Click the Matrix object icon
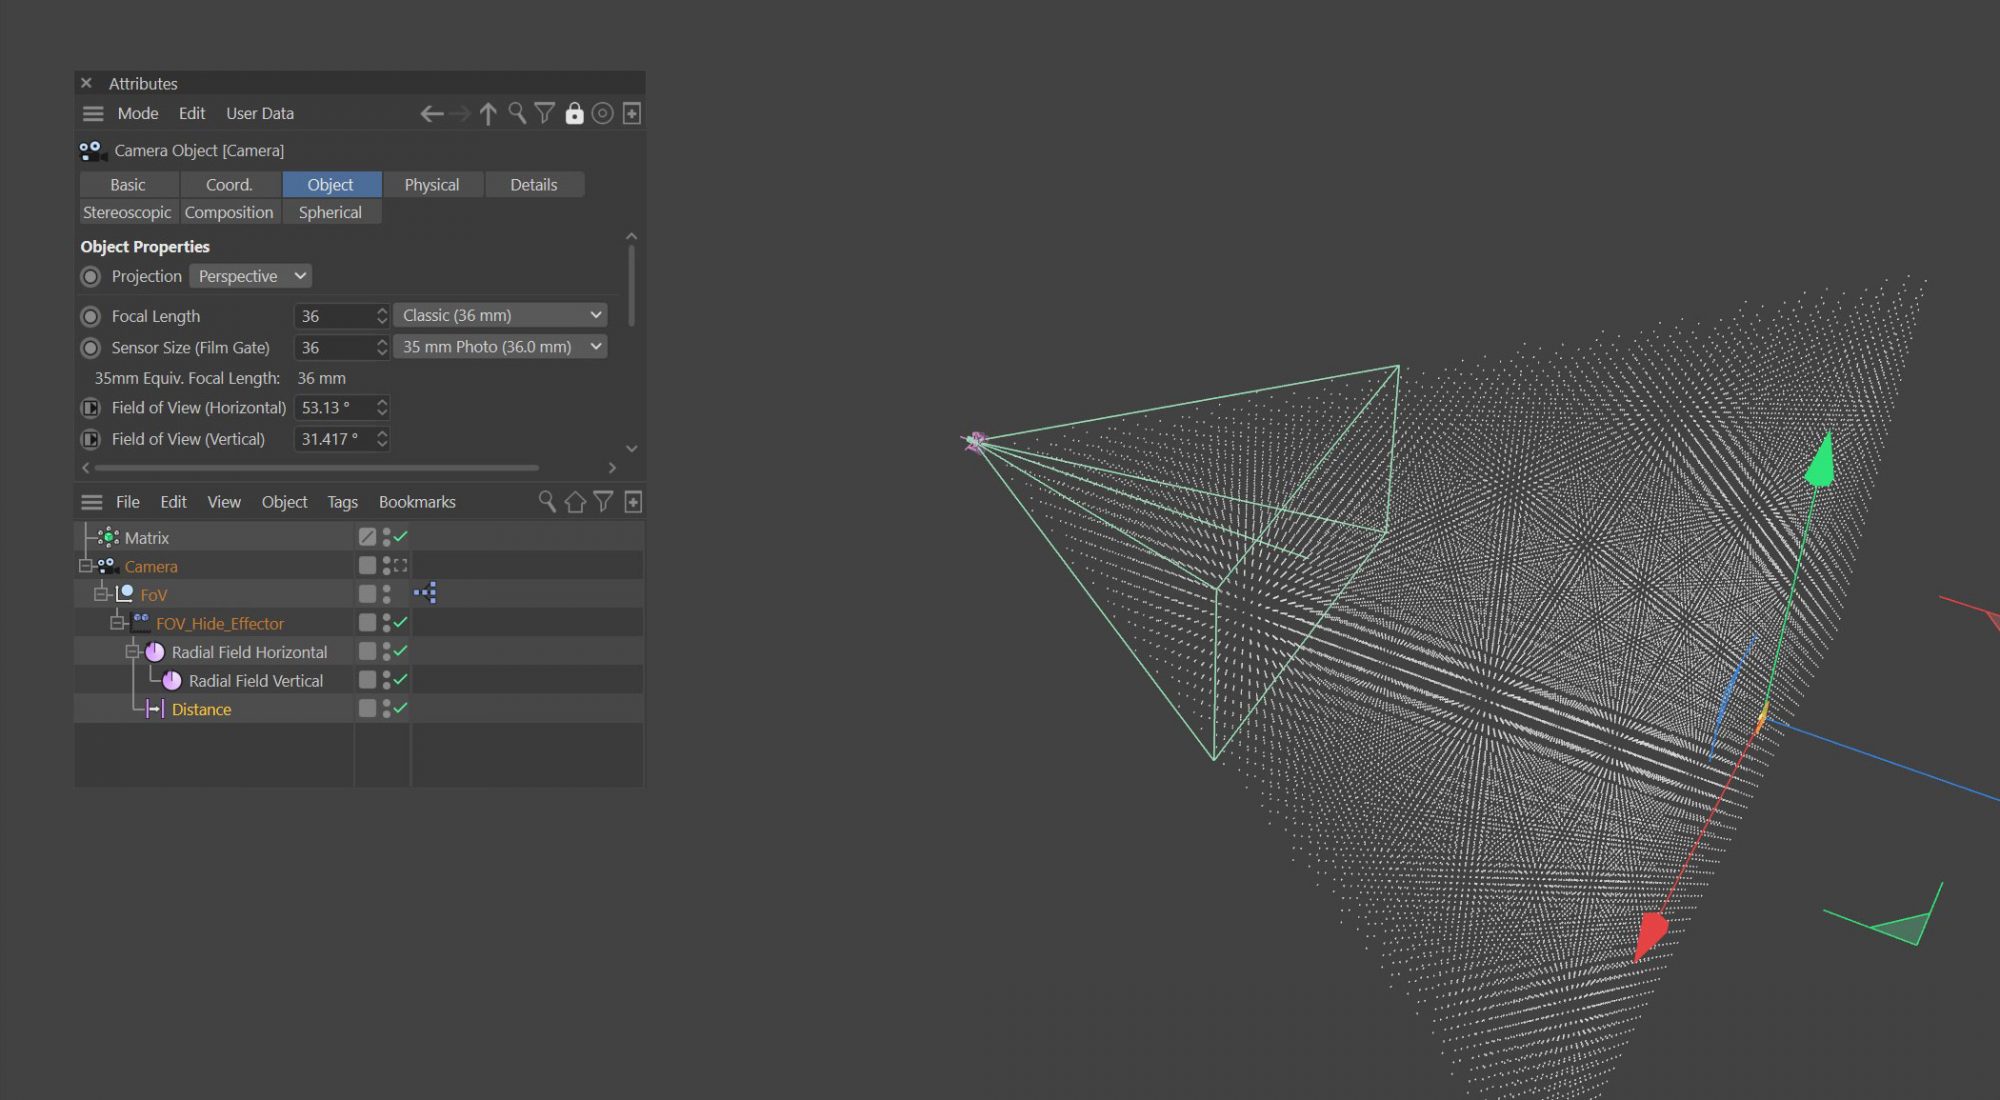2000x1100 pixels. coord(110,537)
